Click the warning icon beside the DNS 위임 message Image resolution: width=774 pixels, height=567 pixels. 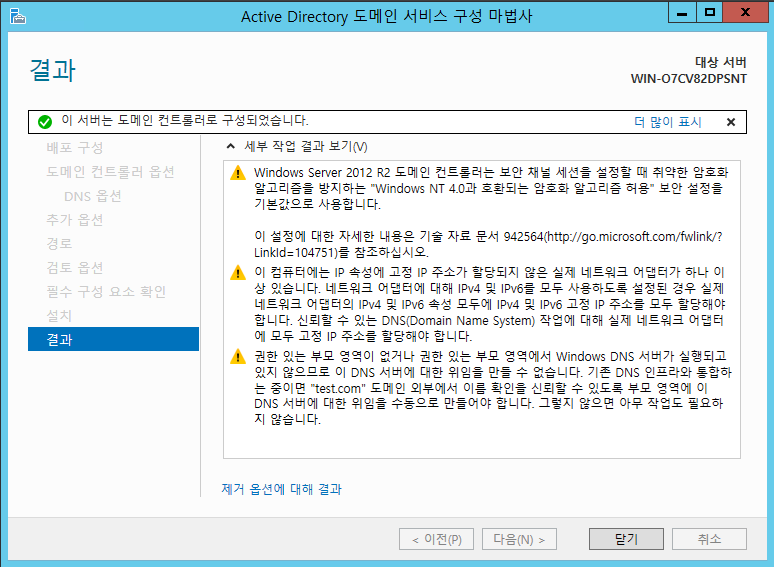(x=237, y=356)
